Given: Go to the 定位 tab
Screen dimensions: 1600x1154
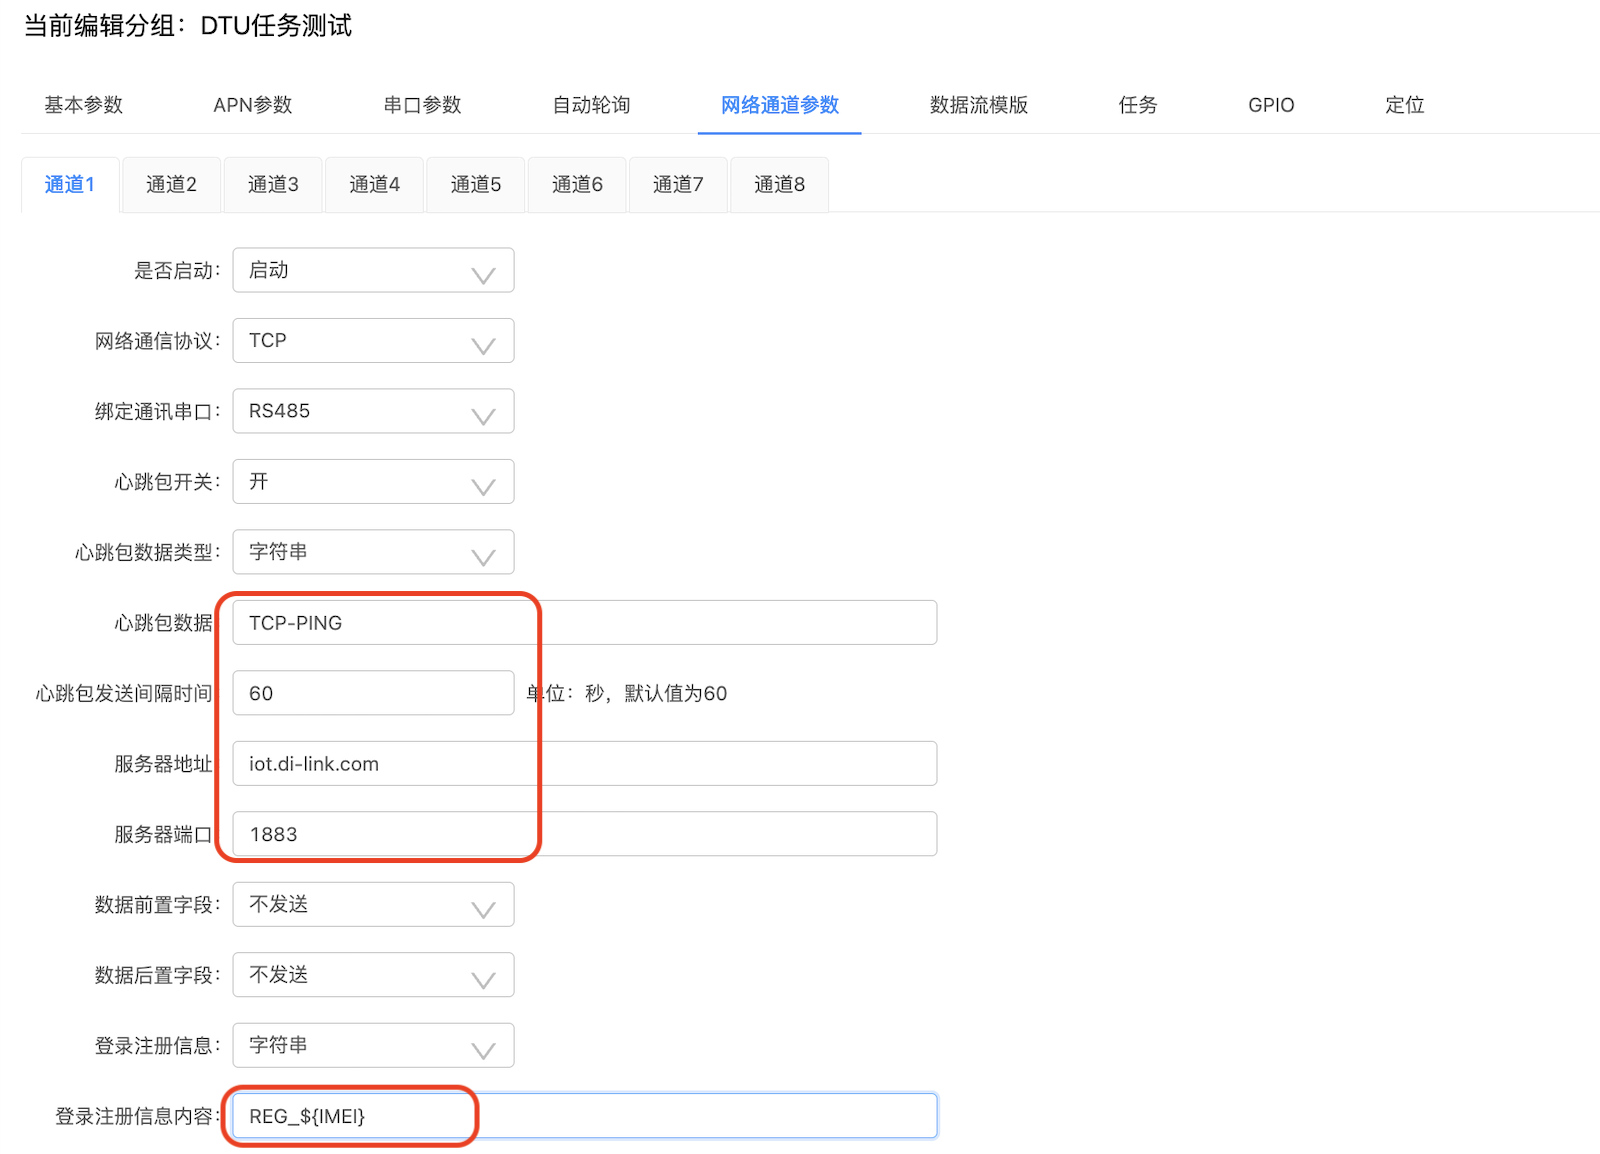Looking at the screenshot, I should (x=1405, y=105).
